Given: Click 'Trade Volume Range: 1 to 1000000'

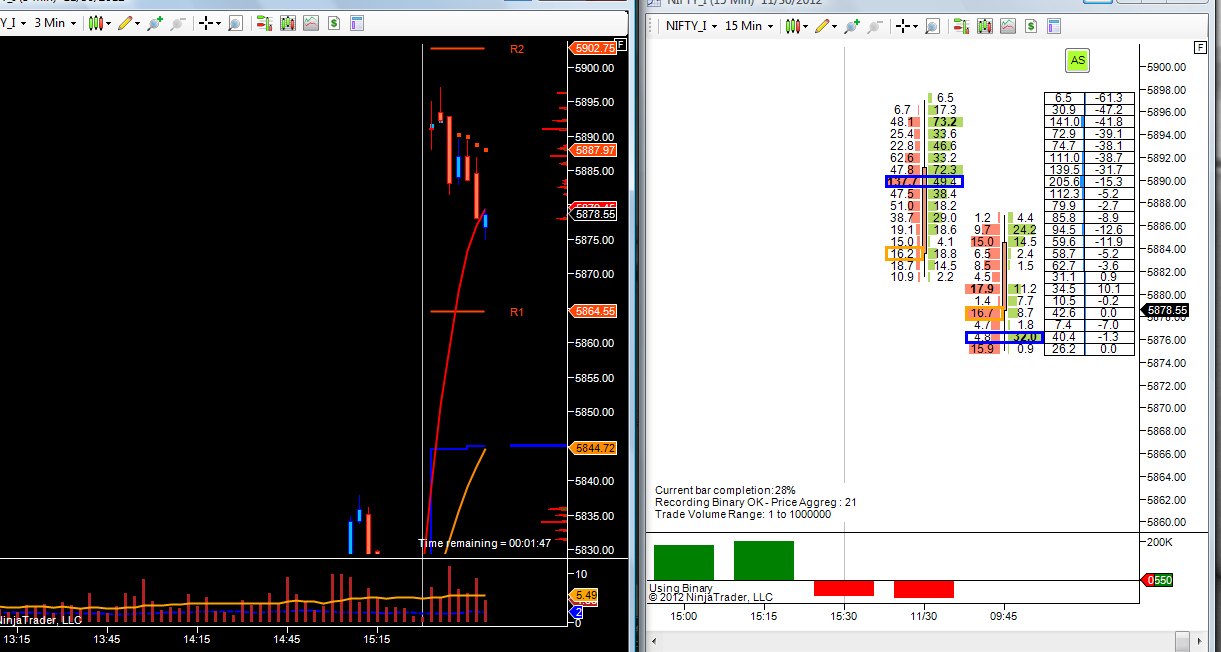Looking at the screenshot, I should pyautogui.click(x=743, y=514).
